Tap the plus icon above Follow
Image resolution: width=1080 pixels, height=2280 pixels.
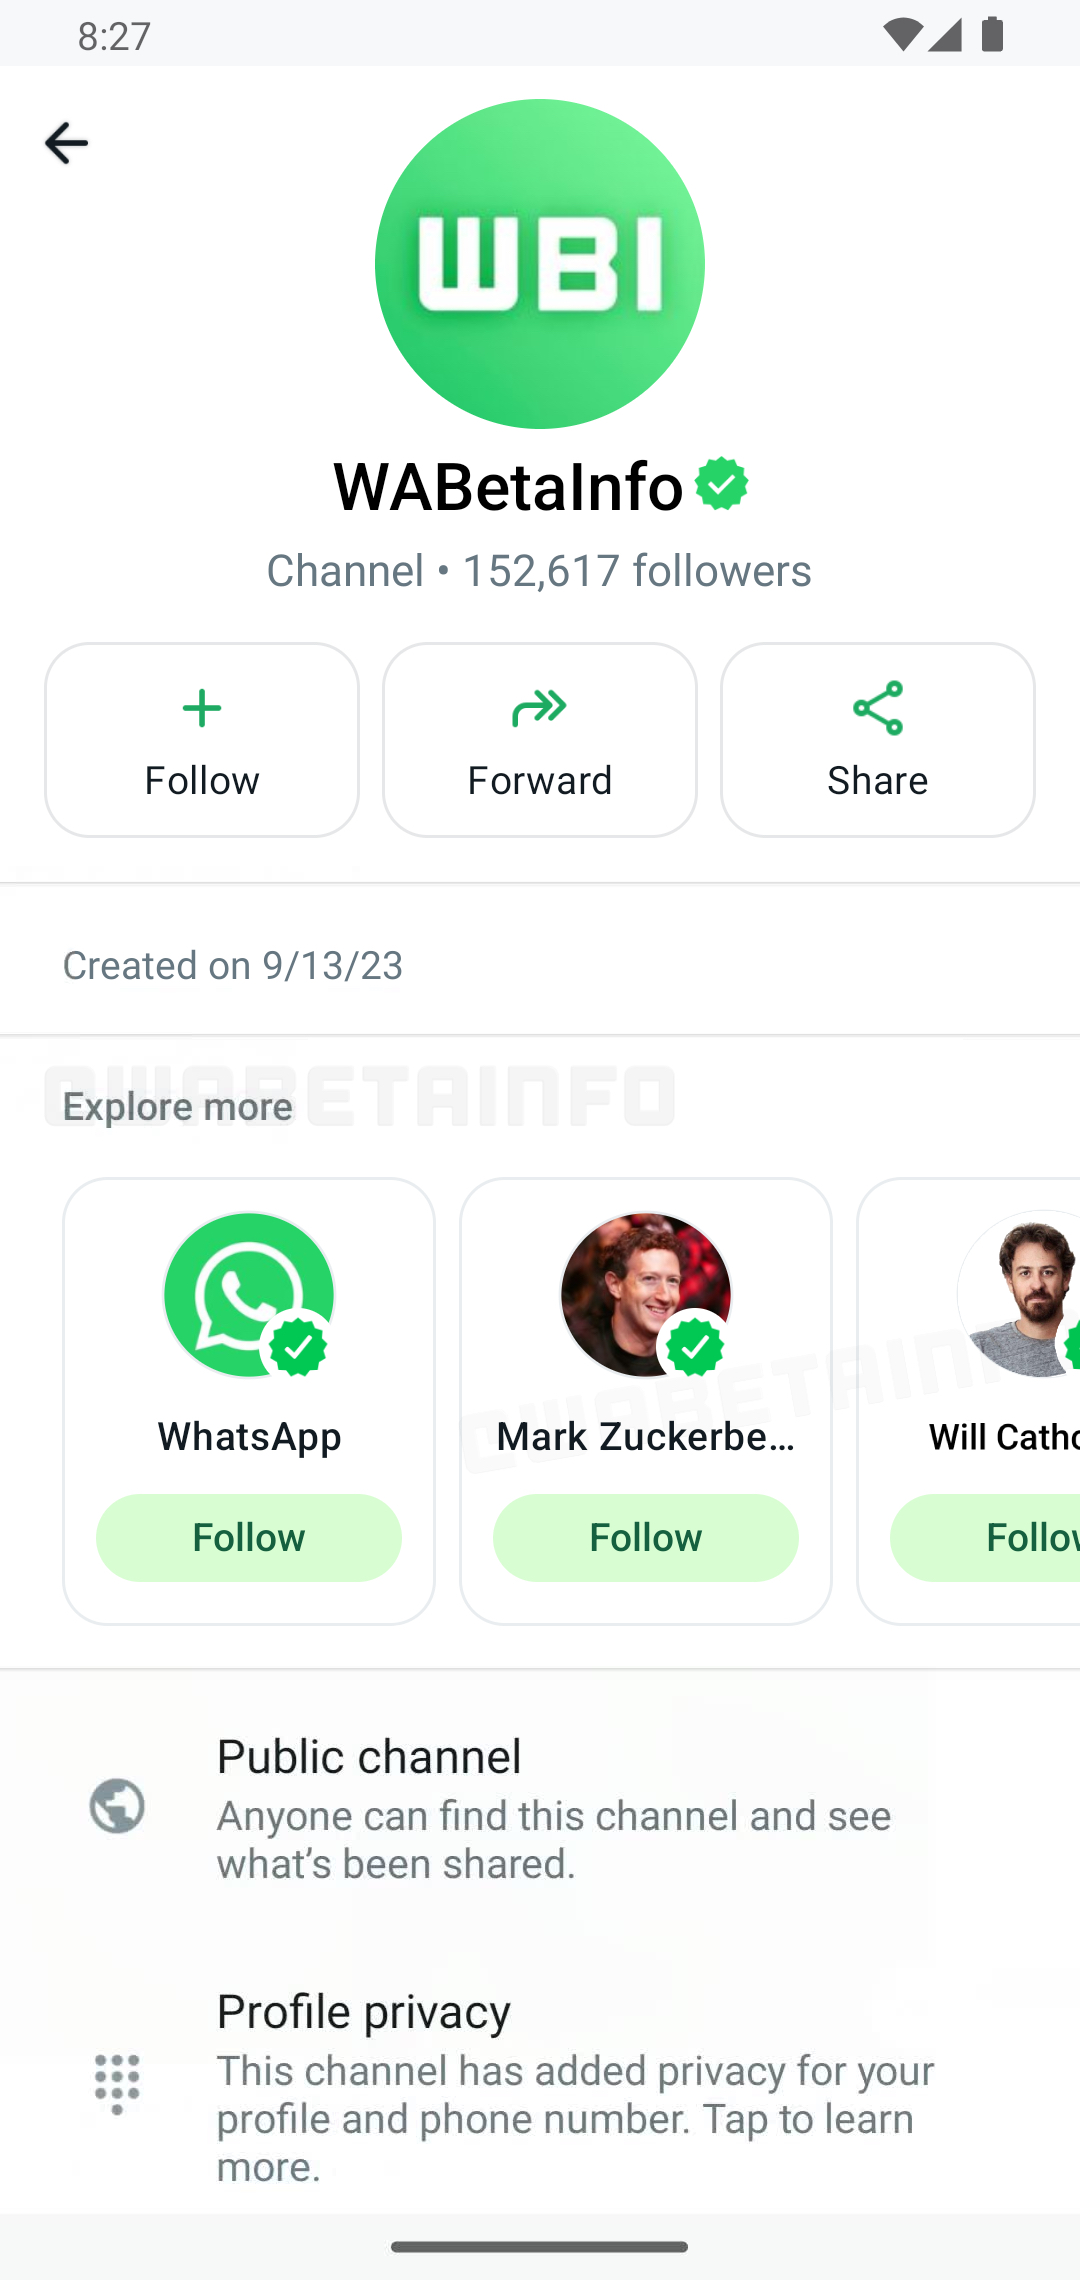coord(202,708)
